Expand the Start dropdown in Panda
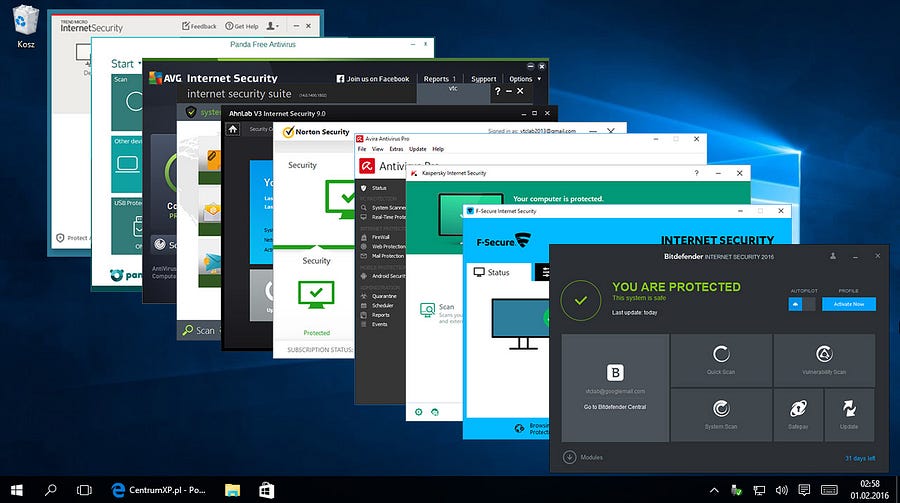This screenshot has width=900, height=503. click(126, 64)
